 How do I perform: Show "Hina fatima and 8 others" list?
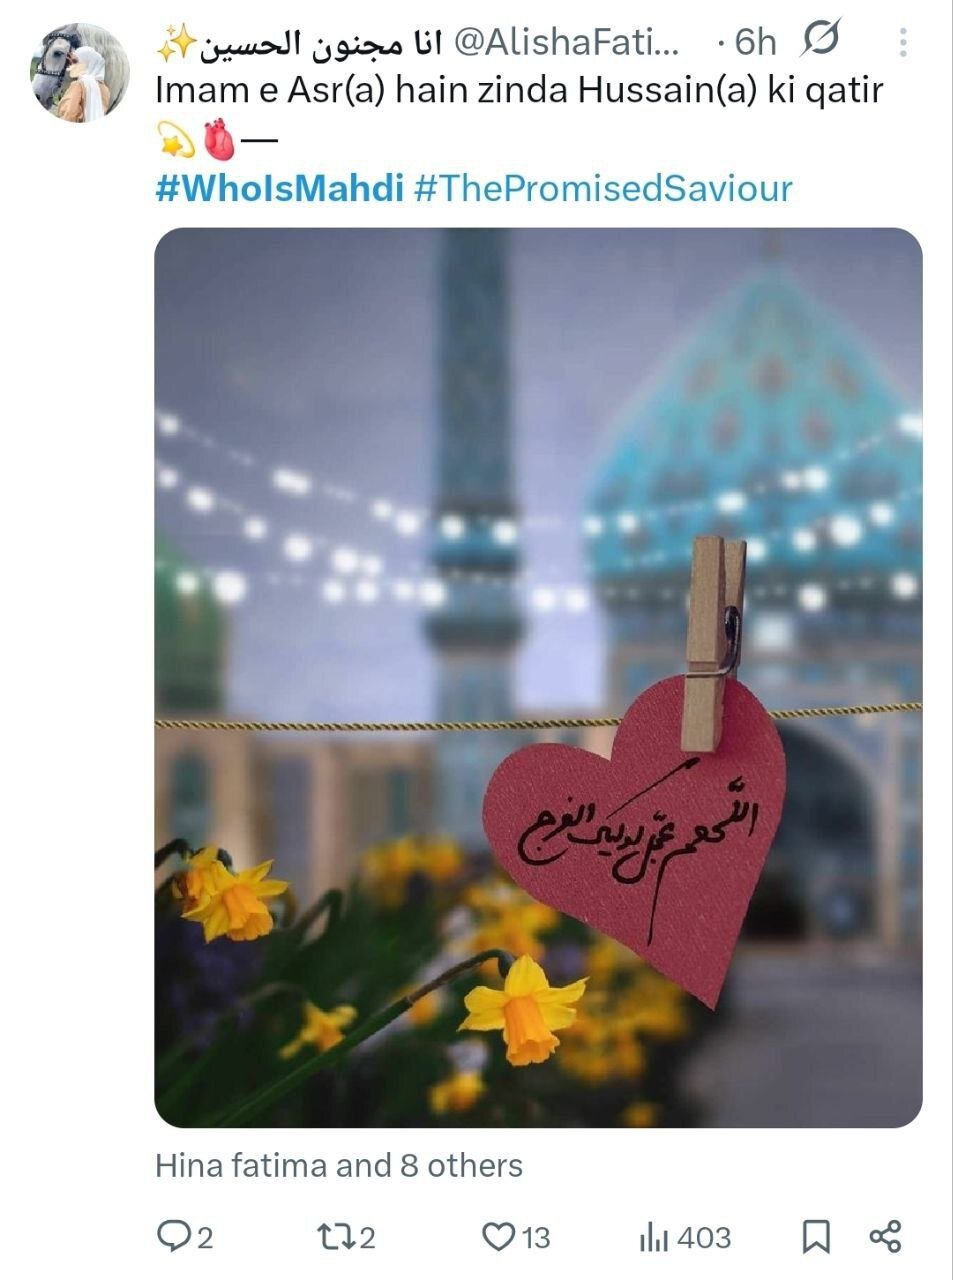tap(339, 1165)
